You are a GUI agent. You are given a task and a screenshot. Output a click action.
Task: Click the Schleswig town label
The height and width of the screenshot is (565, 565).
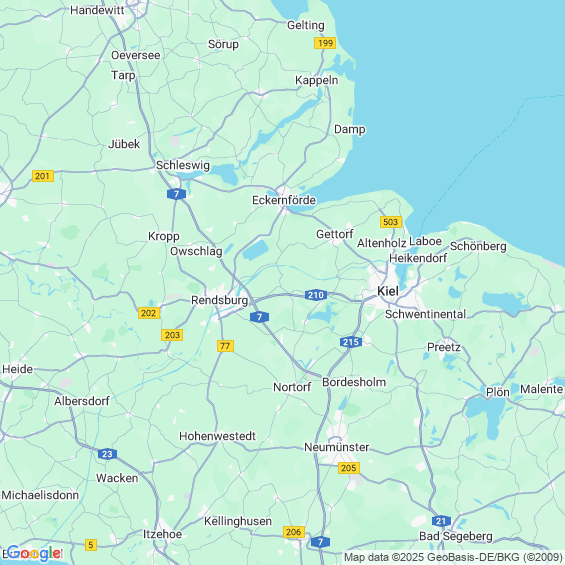point(183,165)
